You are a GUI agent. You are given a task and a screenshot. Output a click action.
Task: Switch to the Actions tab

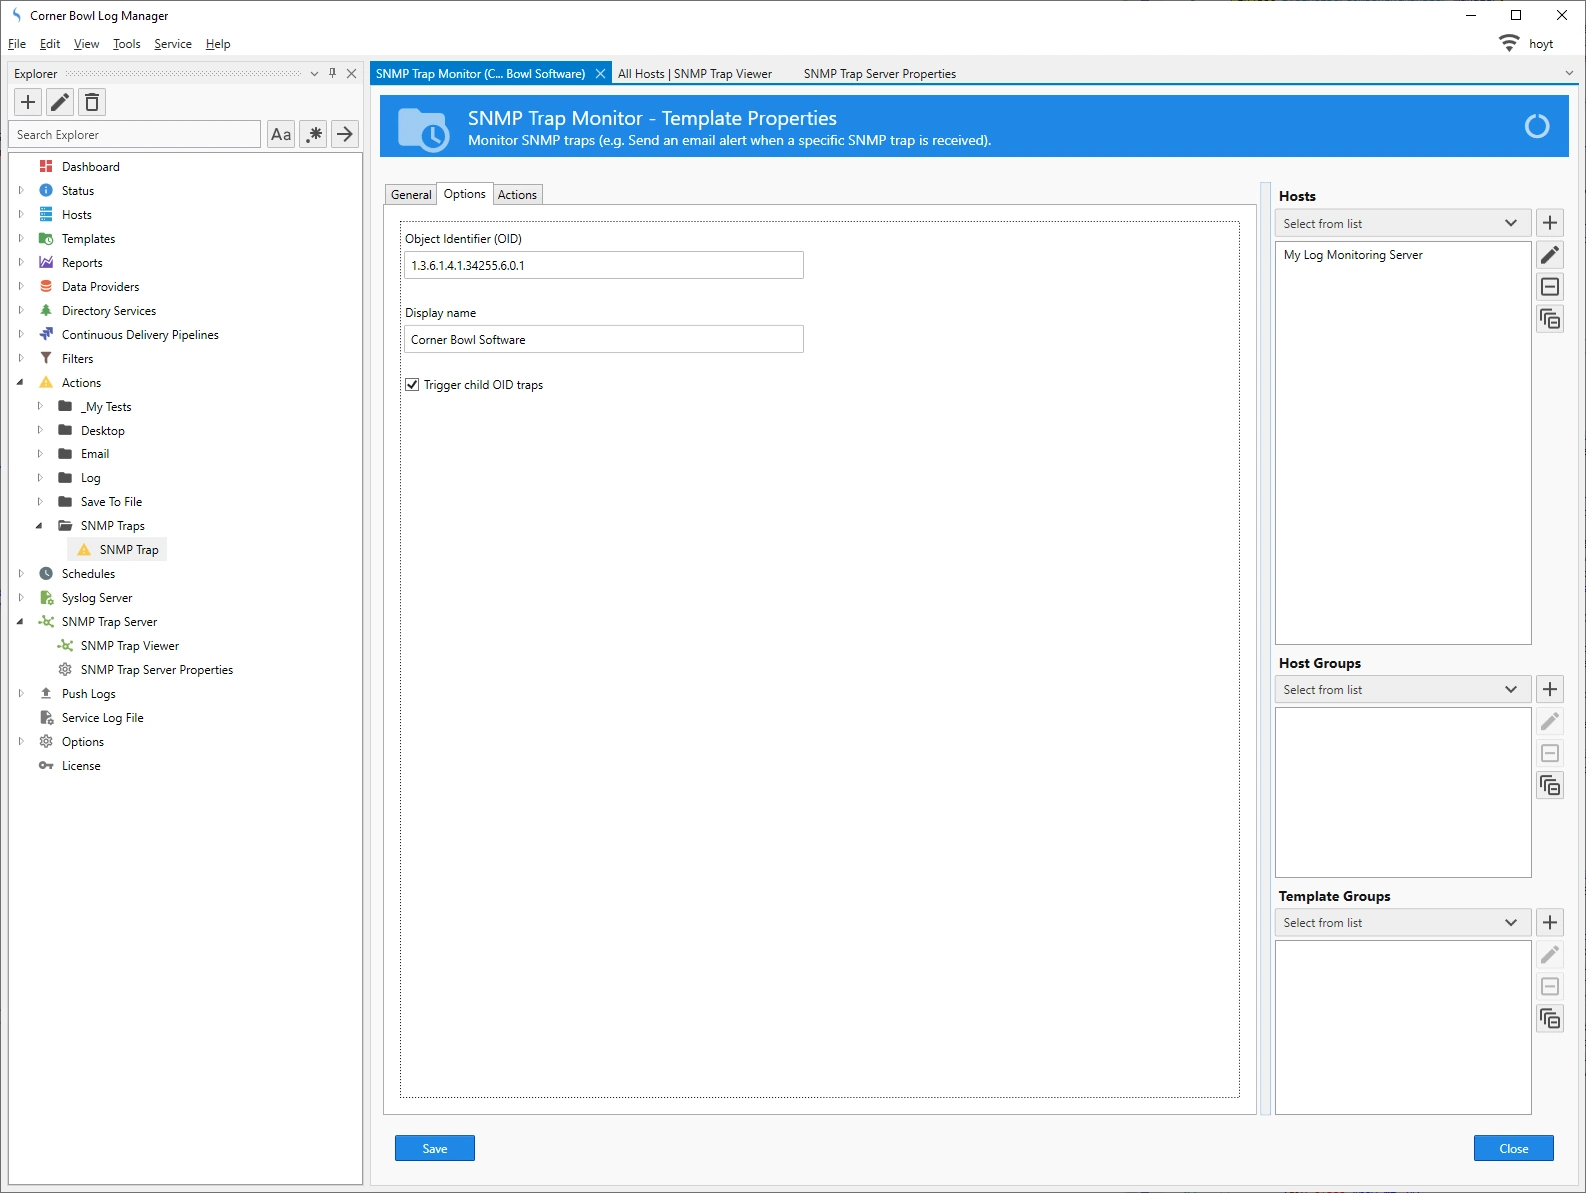[x=517, y=195]
